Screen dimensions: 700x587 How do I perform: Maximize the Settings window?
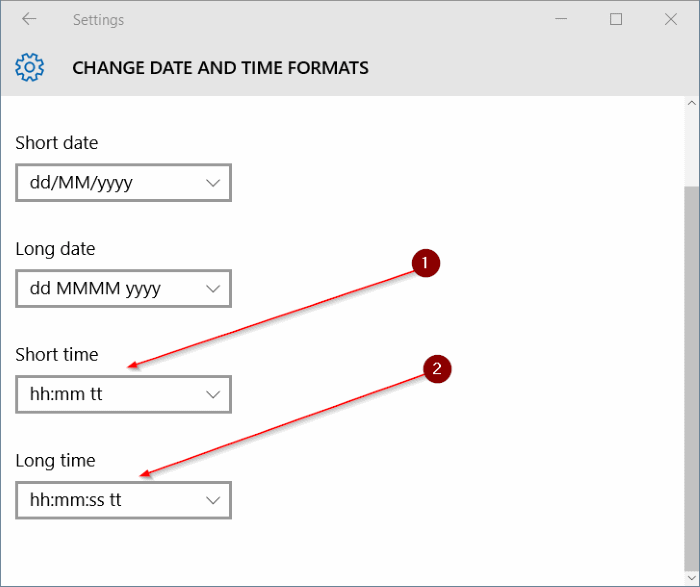pos(616,19)
